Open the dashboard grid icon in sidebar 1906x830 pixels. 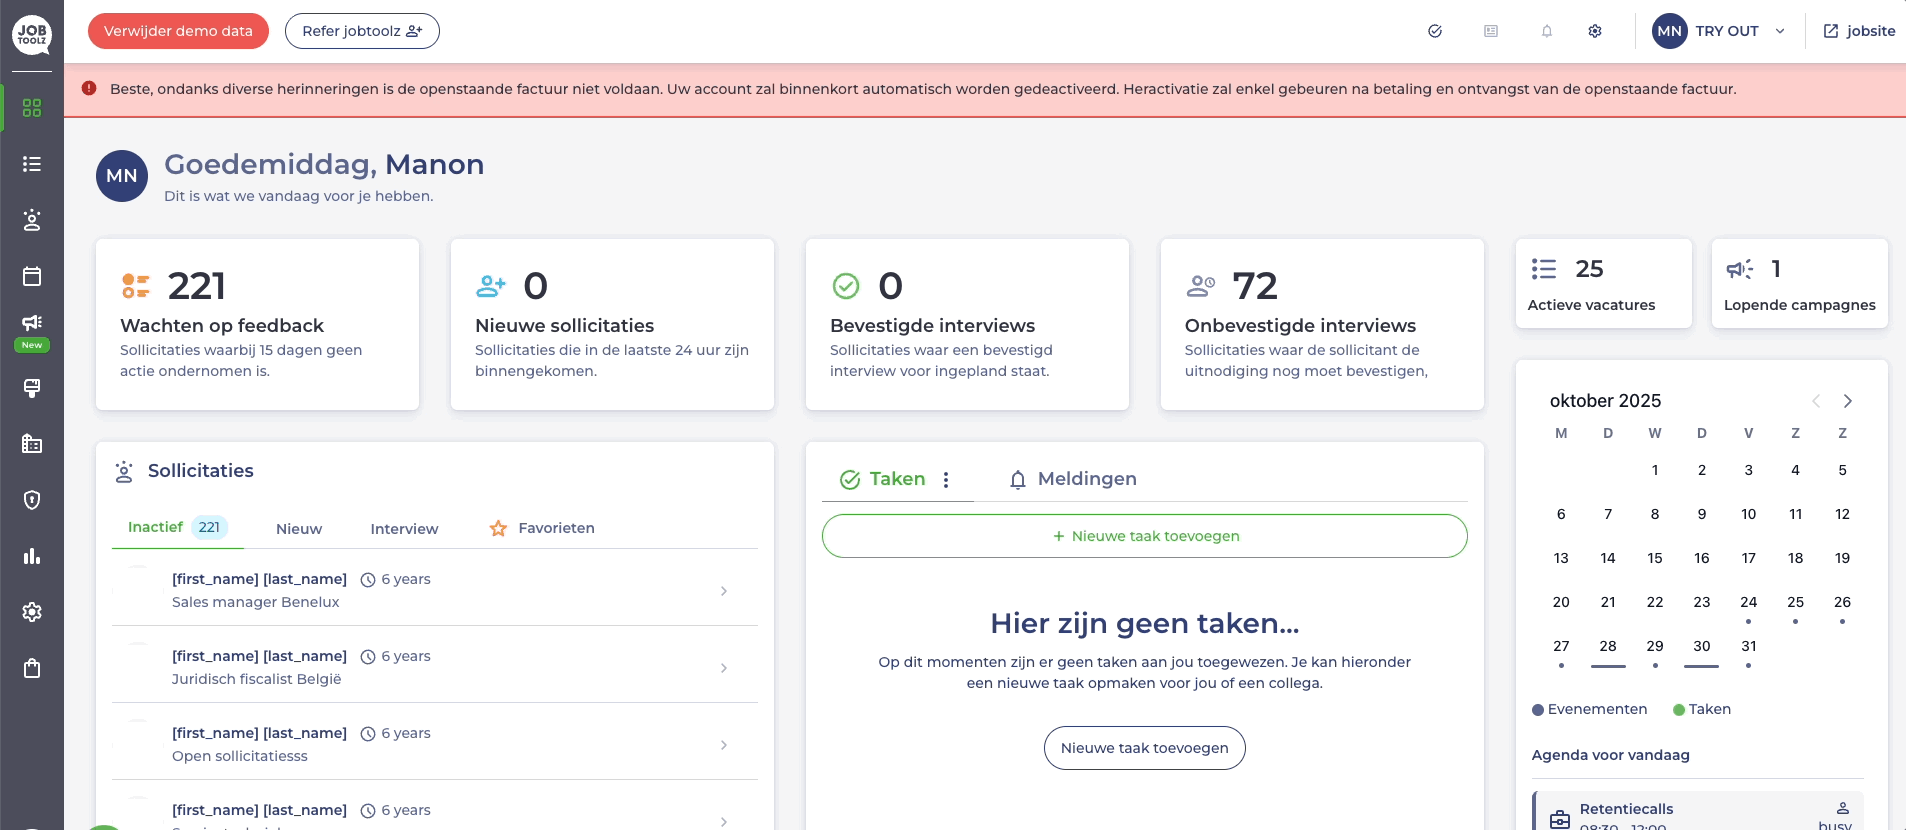pyautogui.click(x=32, y=108)
